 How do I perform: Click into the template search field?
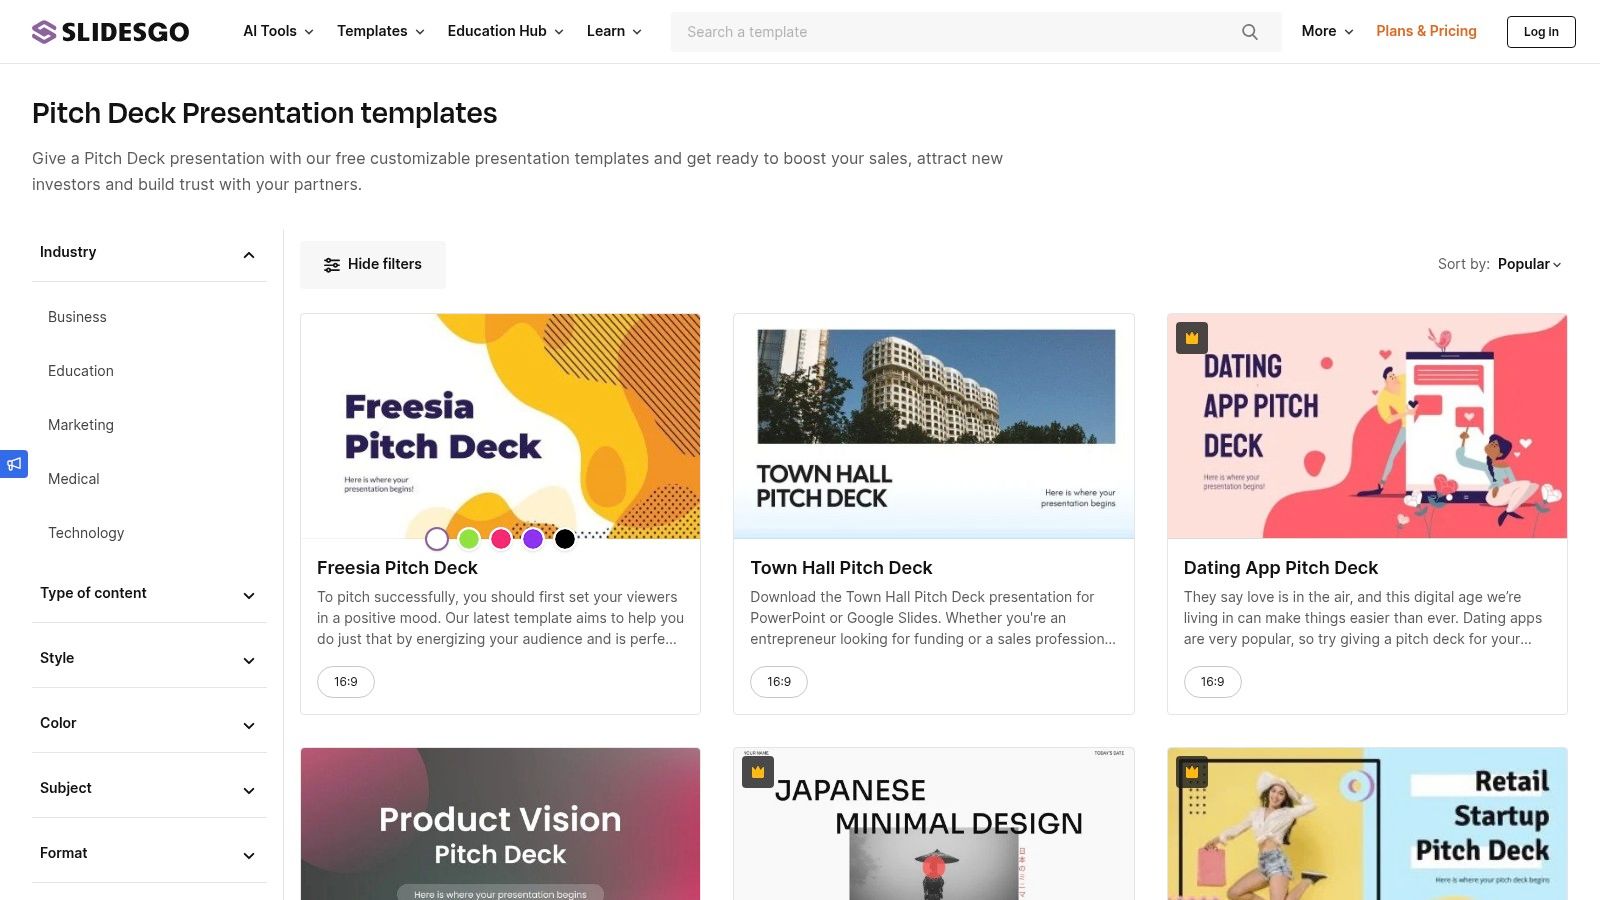pyautogui.click(x=950, y=32)
